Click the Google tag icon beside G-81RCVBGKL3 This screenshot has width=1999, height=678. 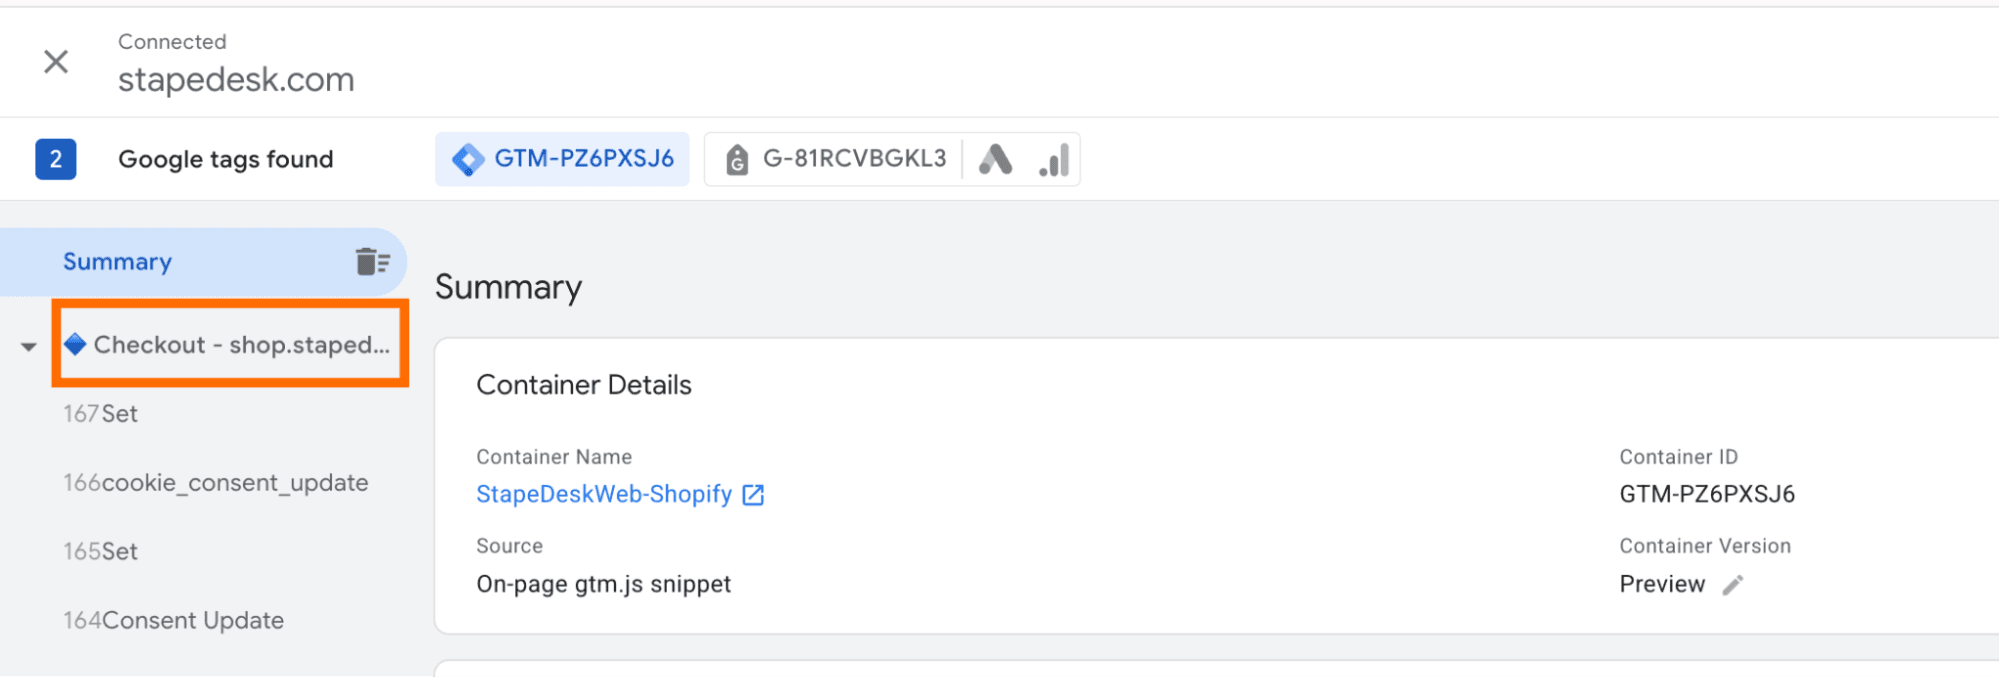[737, 158]
